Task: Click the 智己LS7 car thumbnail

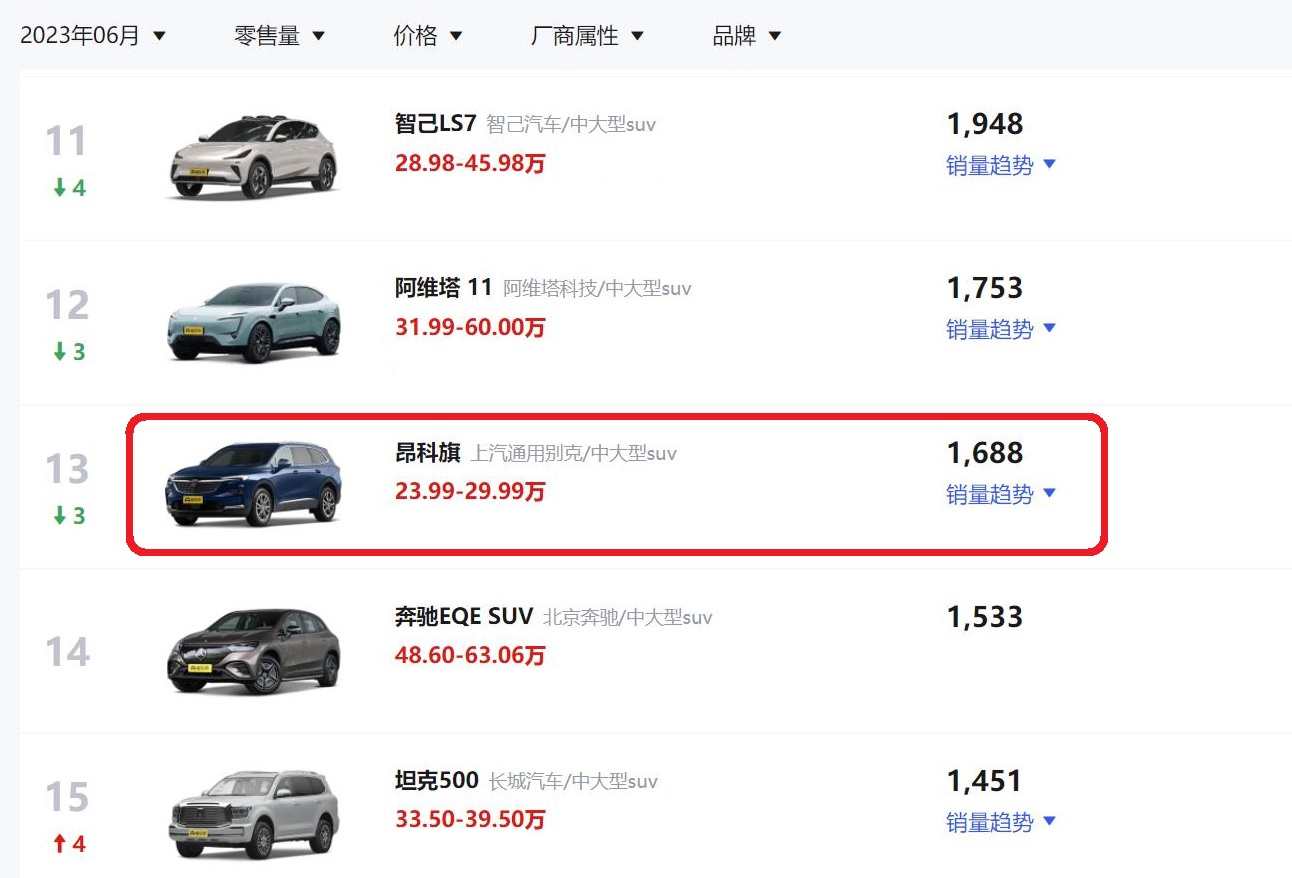Action: [x=253, y=157]
